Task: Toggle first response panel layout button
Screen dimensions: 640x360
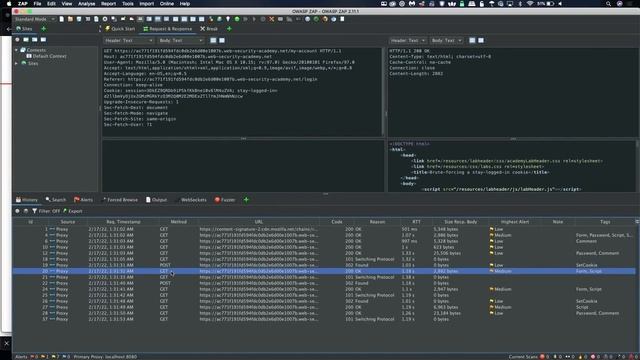Action: (x=472, y=40)
